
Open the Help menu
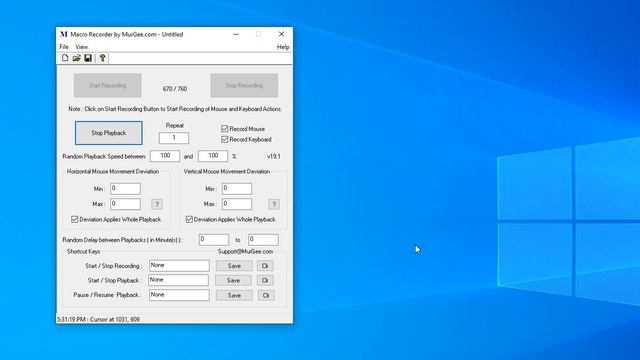(283, 47)
